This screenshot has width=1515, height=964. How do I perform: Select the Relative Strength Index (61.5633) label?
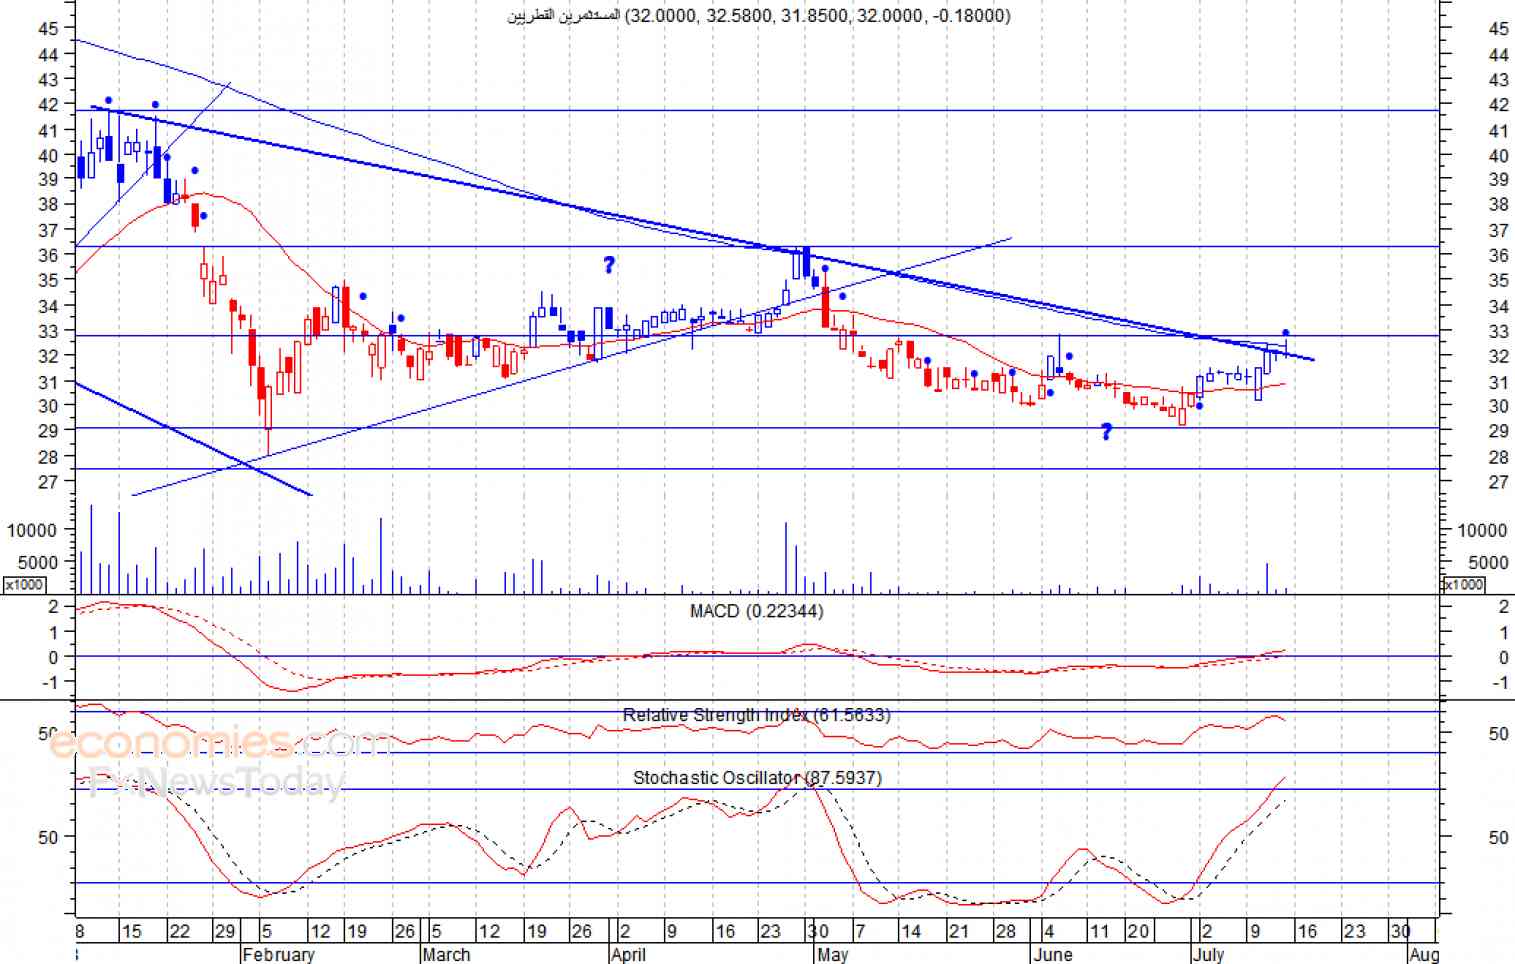(756, 715)
